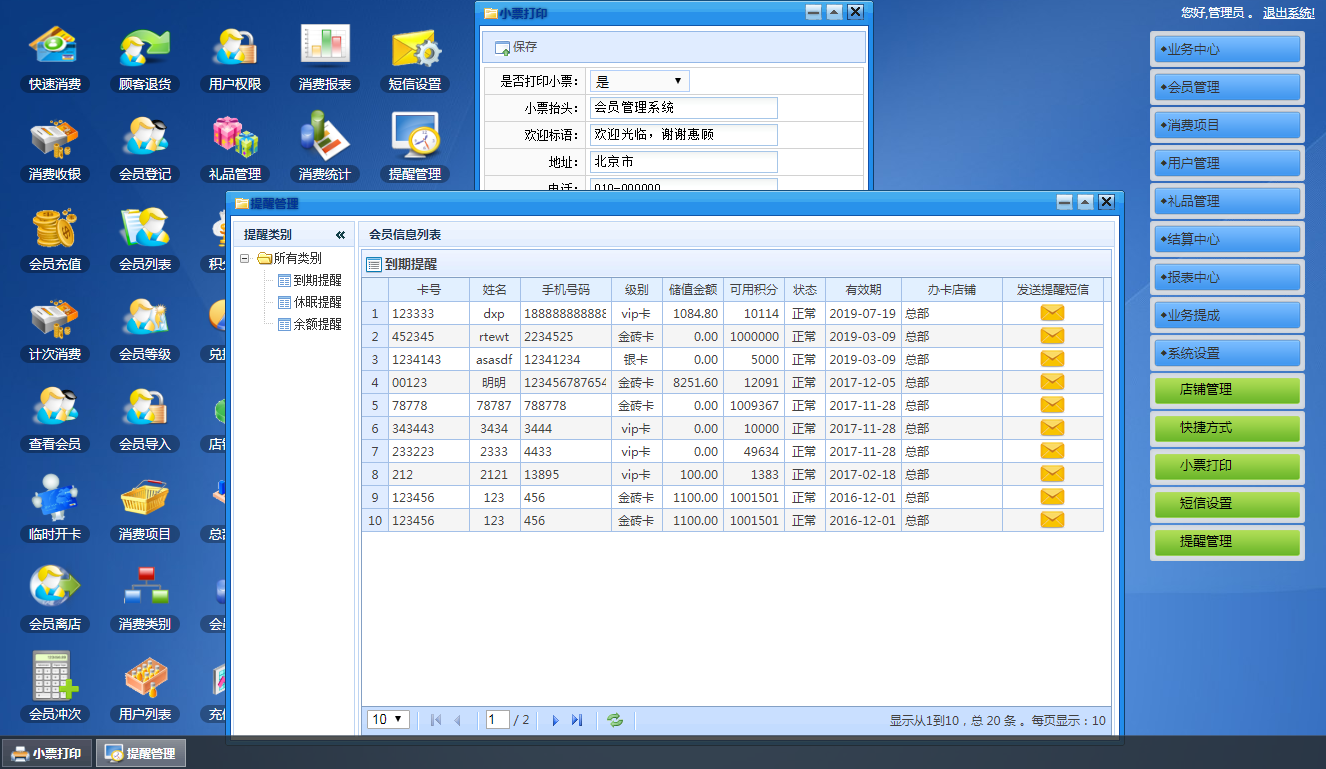Expand the 会员管理 menu section

[x=1227, y=87]
